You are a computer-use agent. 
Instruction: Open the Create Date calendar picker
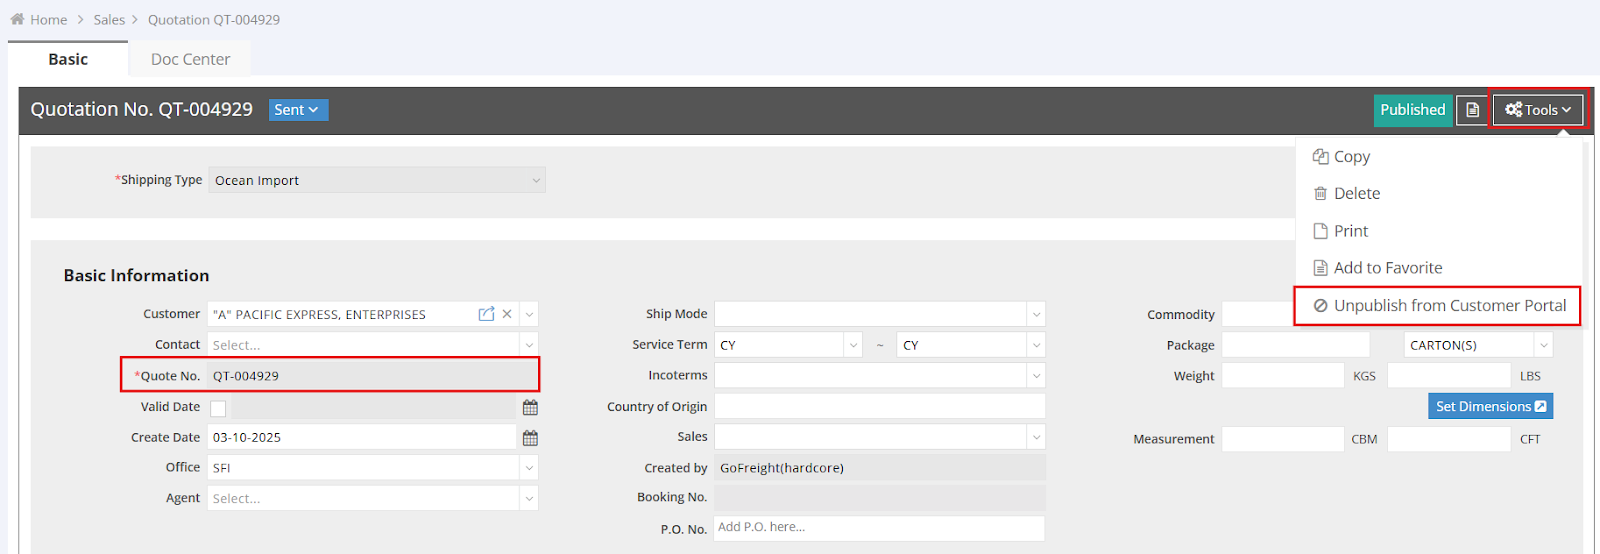tap(530, 438)
